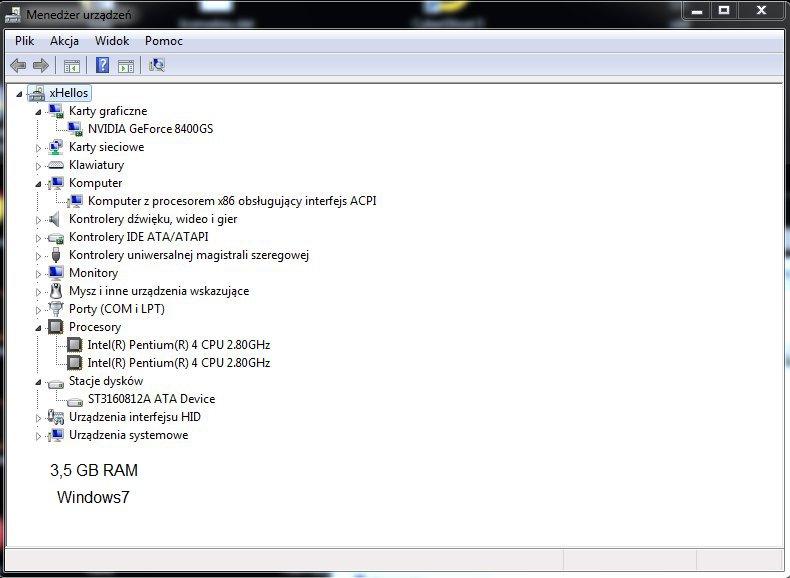Click the Stacje dysków drive icon
The height and width of the screenshot is (578, 790).
point(55,384)
